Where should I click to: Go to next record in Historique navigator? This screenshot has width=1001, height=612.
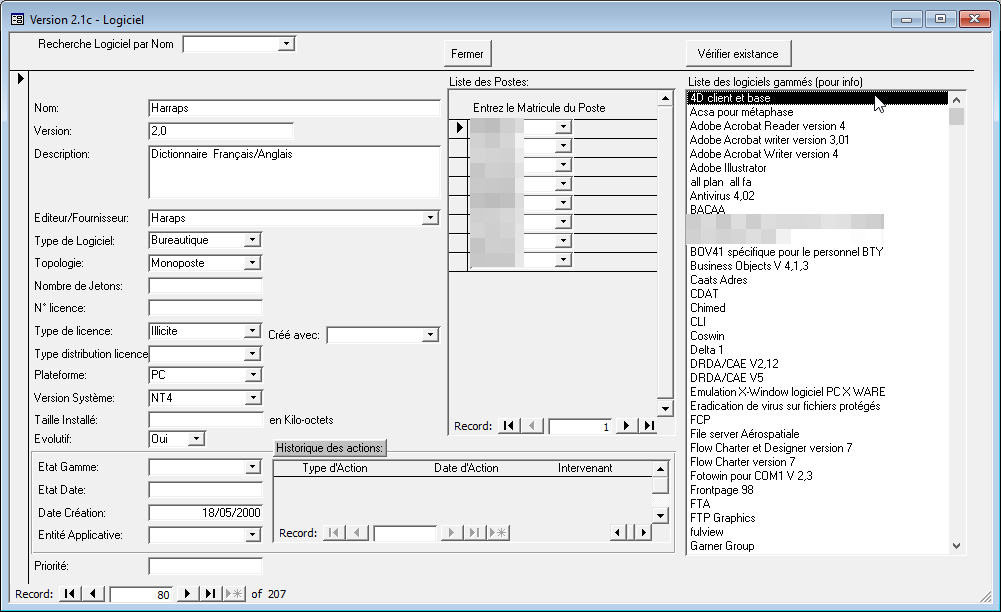pyautogui.click(x=451, y=532)
